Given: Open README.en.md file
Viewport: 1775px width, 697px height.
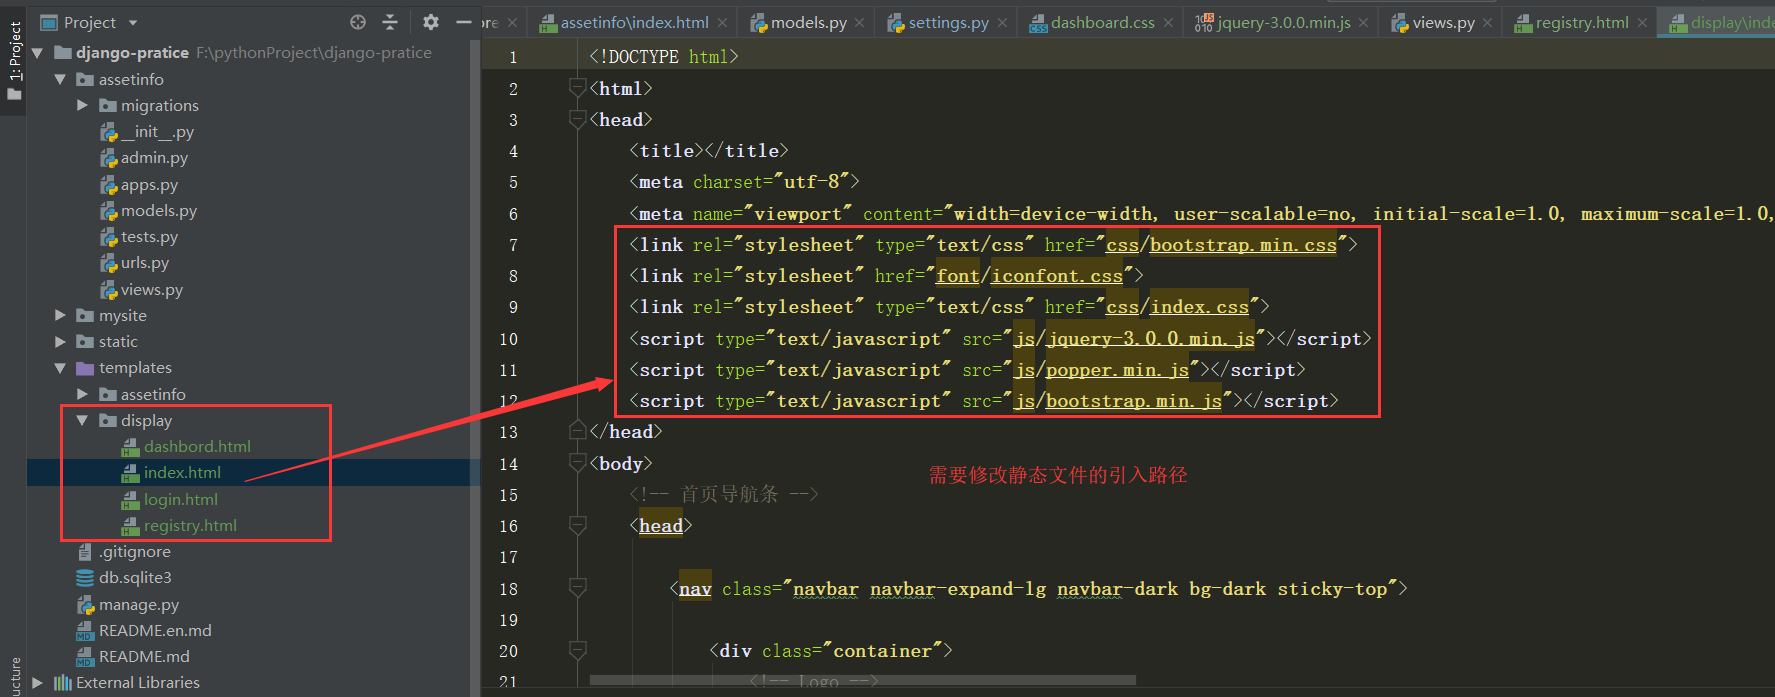Looking at the screenshot, I should coord(155,631).
